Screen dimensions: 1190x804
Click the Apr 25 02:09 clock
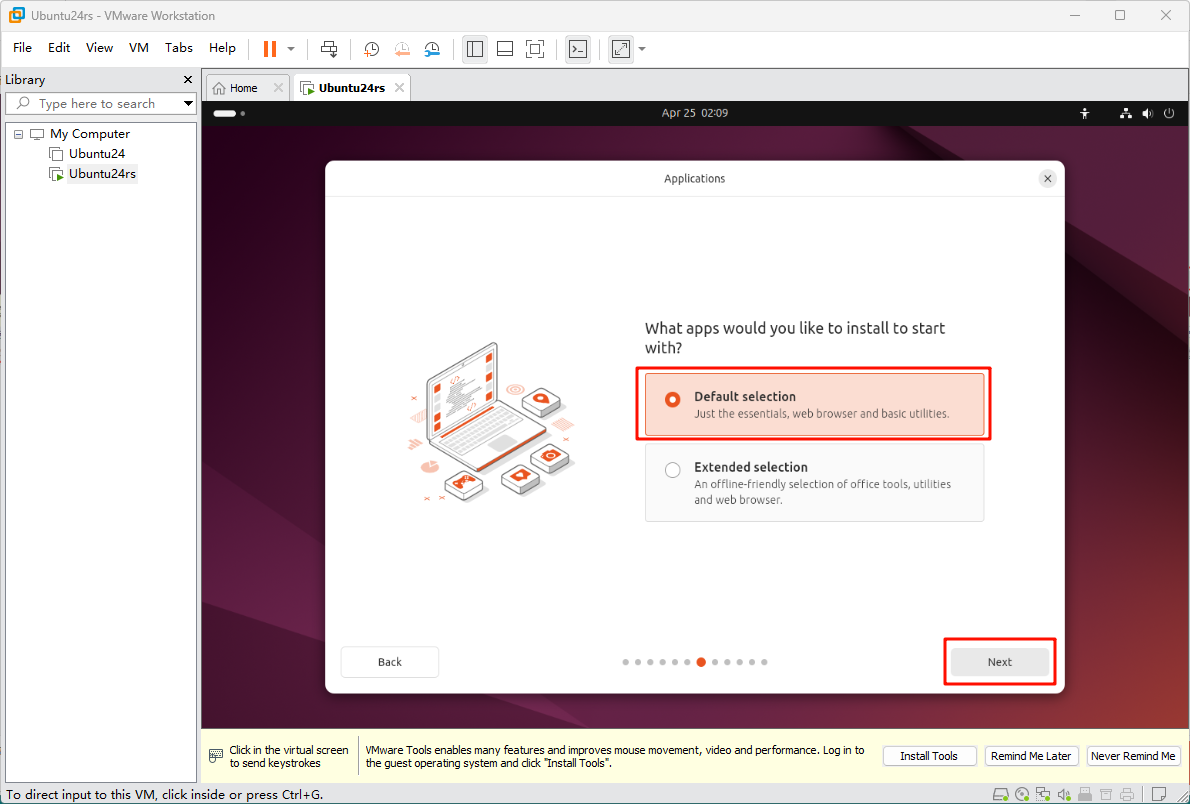tap(694, 113)
